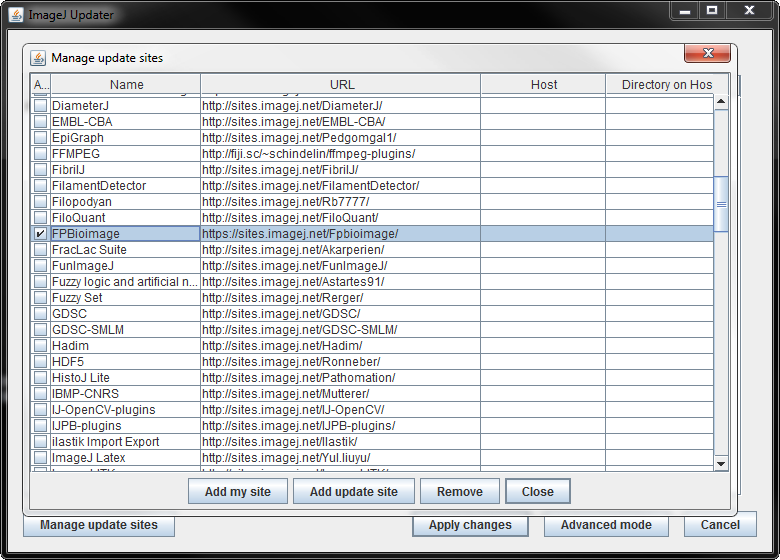Click Manage update sites button in Updater

(x=99, y=525)
